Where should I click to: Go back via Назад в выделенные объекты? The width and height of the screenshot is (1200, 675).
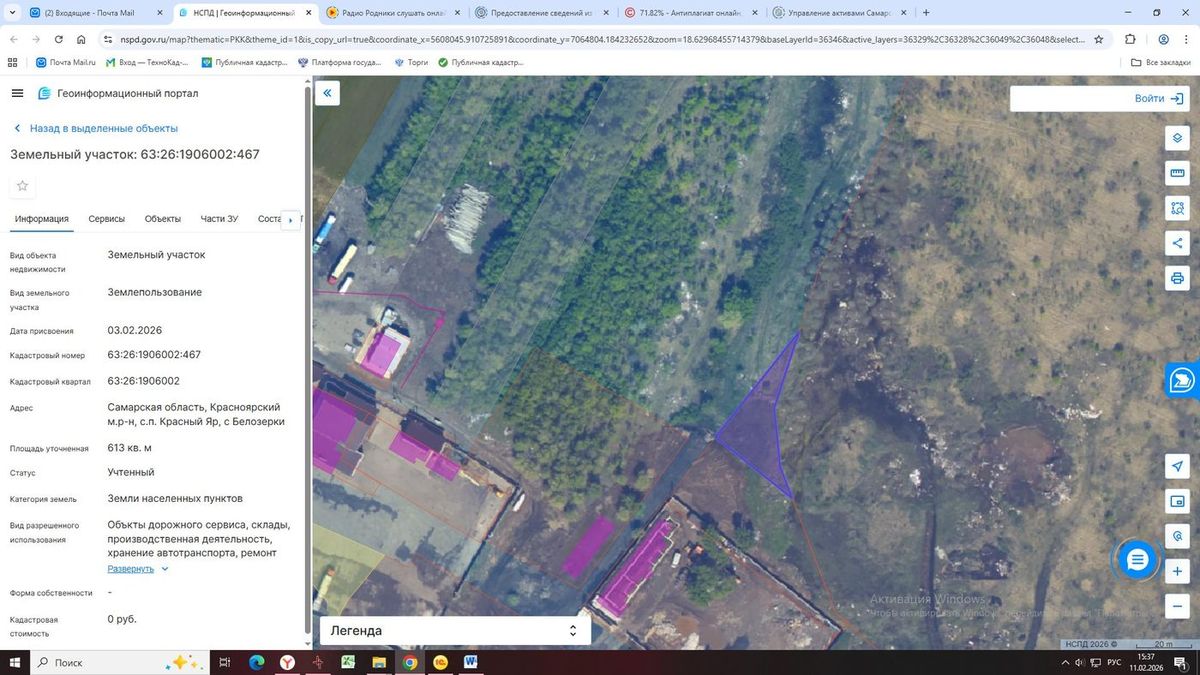click(95, 128)
